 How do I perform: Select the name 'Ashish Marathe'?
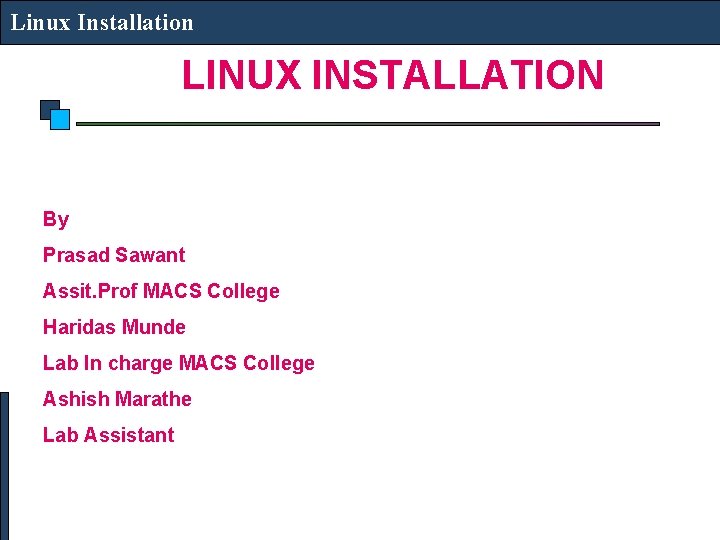(x=117, y=399)
